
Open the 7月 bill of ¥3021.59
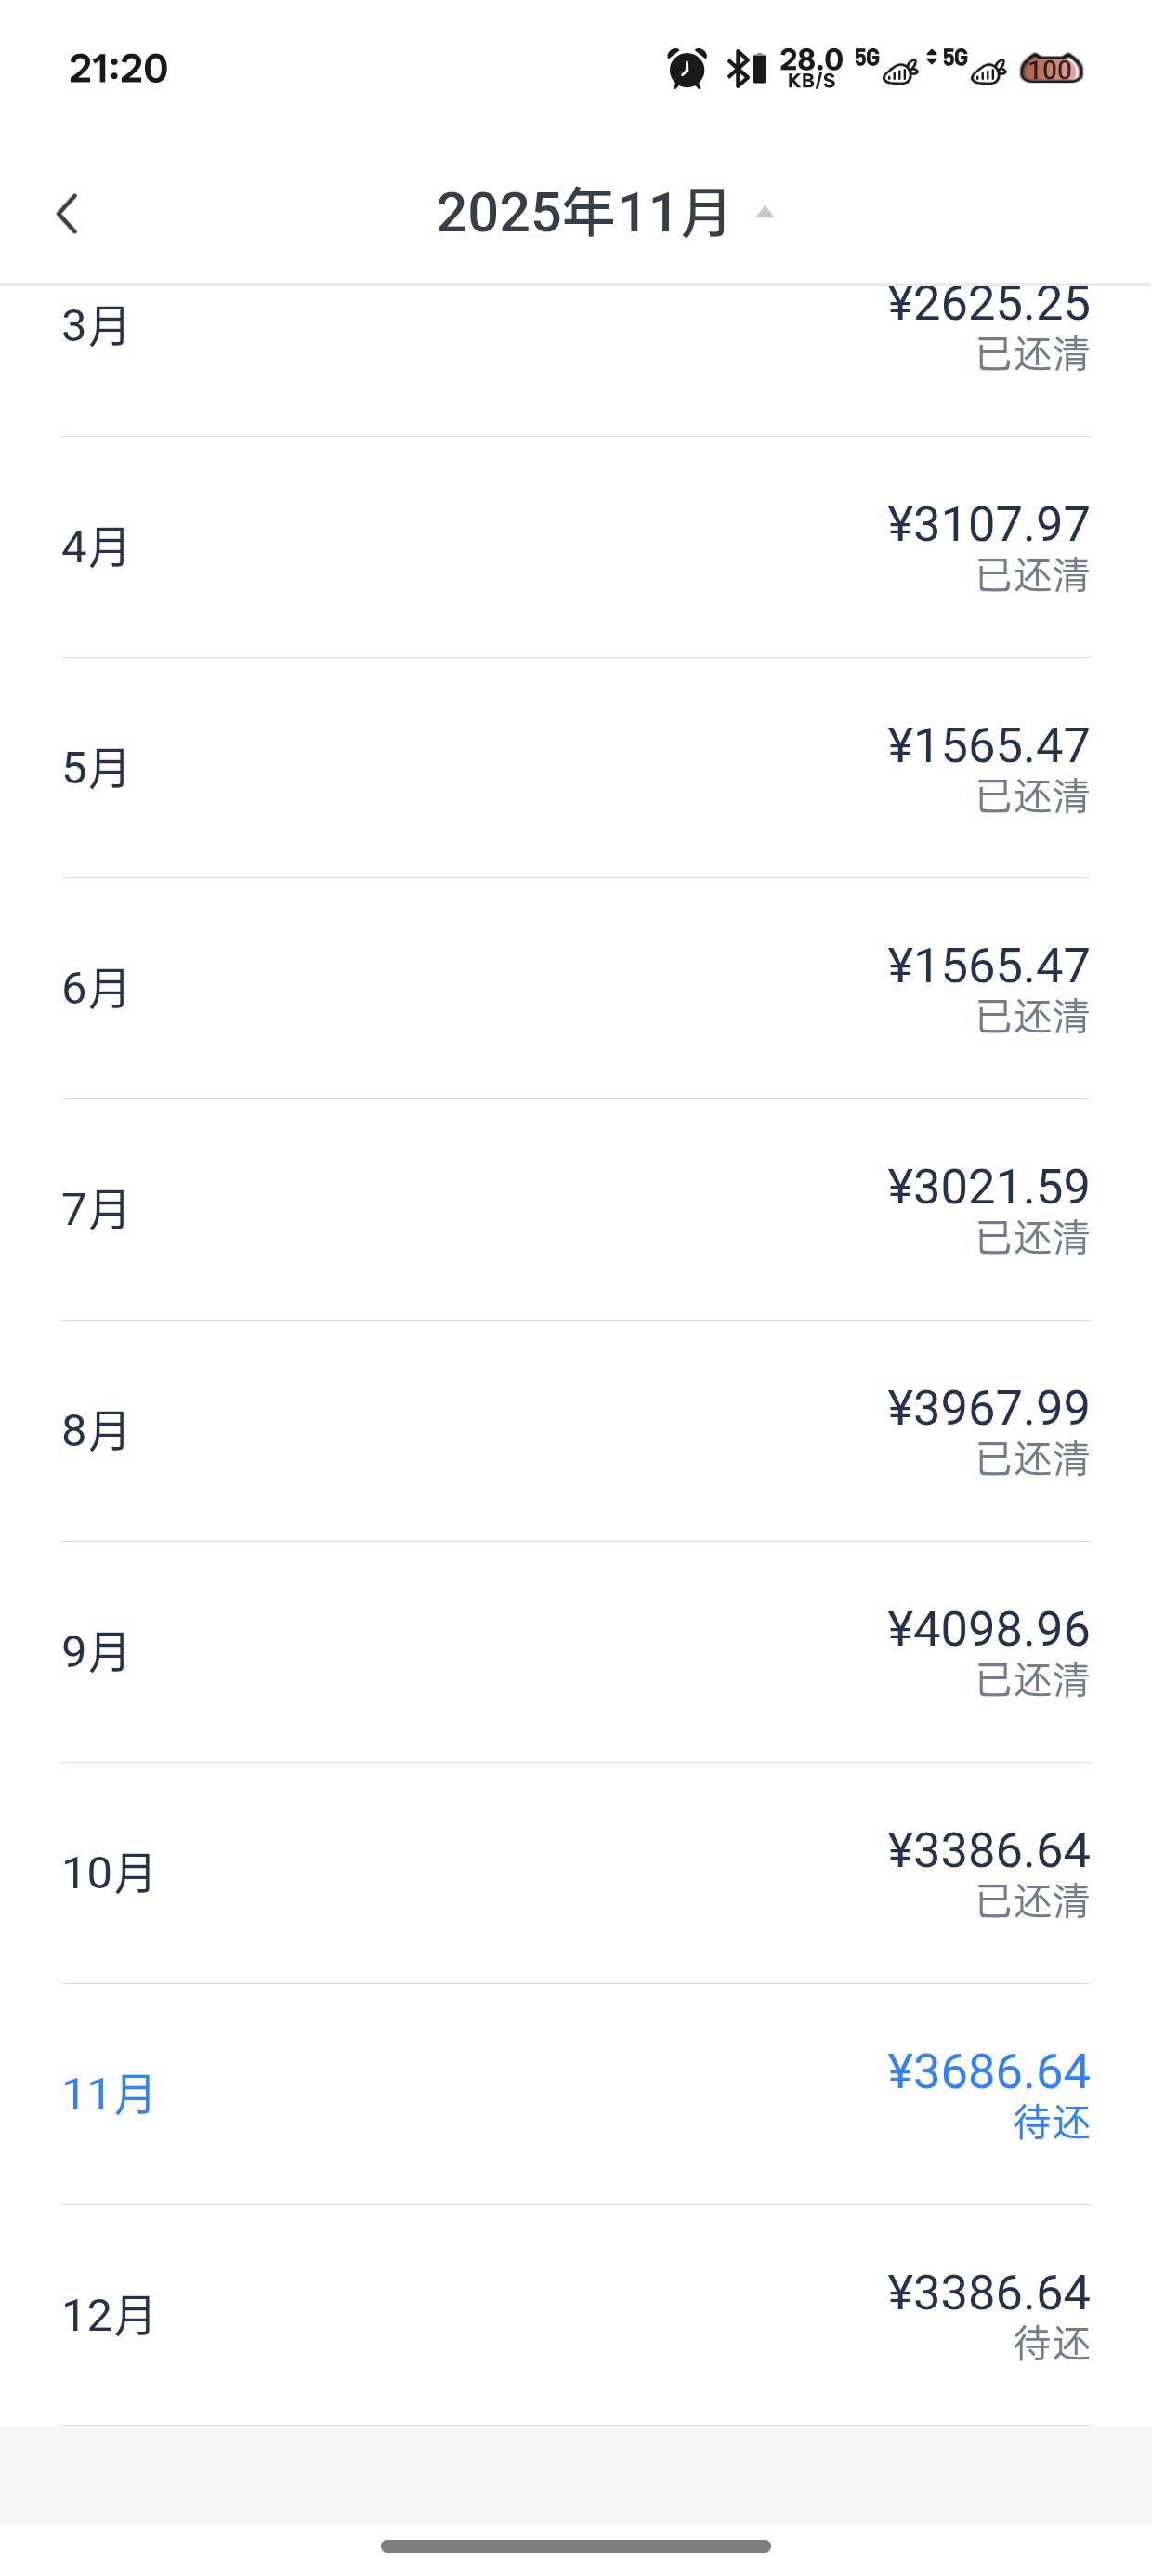[575, 1210]
